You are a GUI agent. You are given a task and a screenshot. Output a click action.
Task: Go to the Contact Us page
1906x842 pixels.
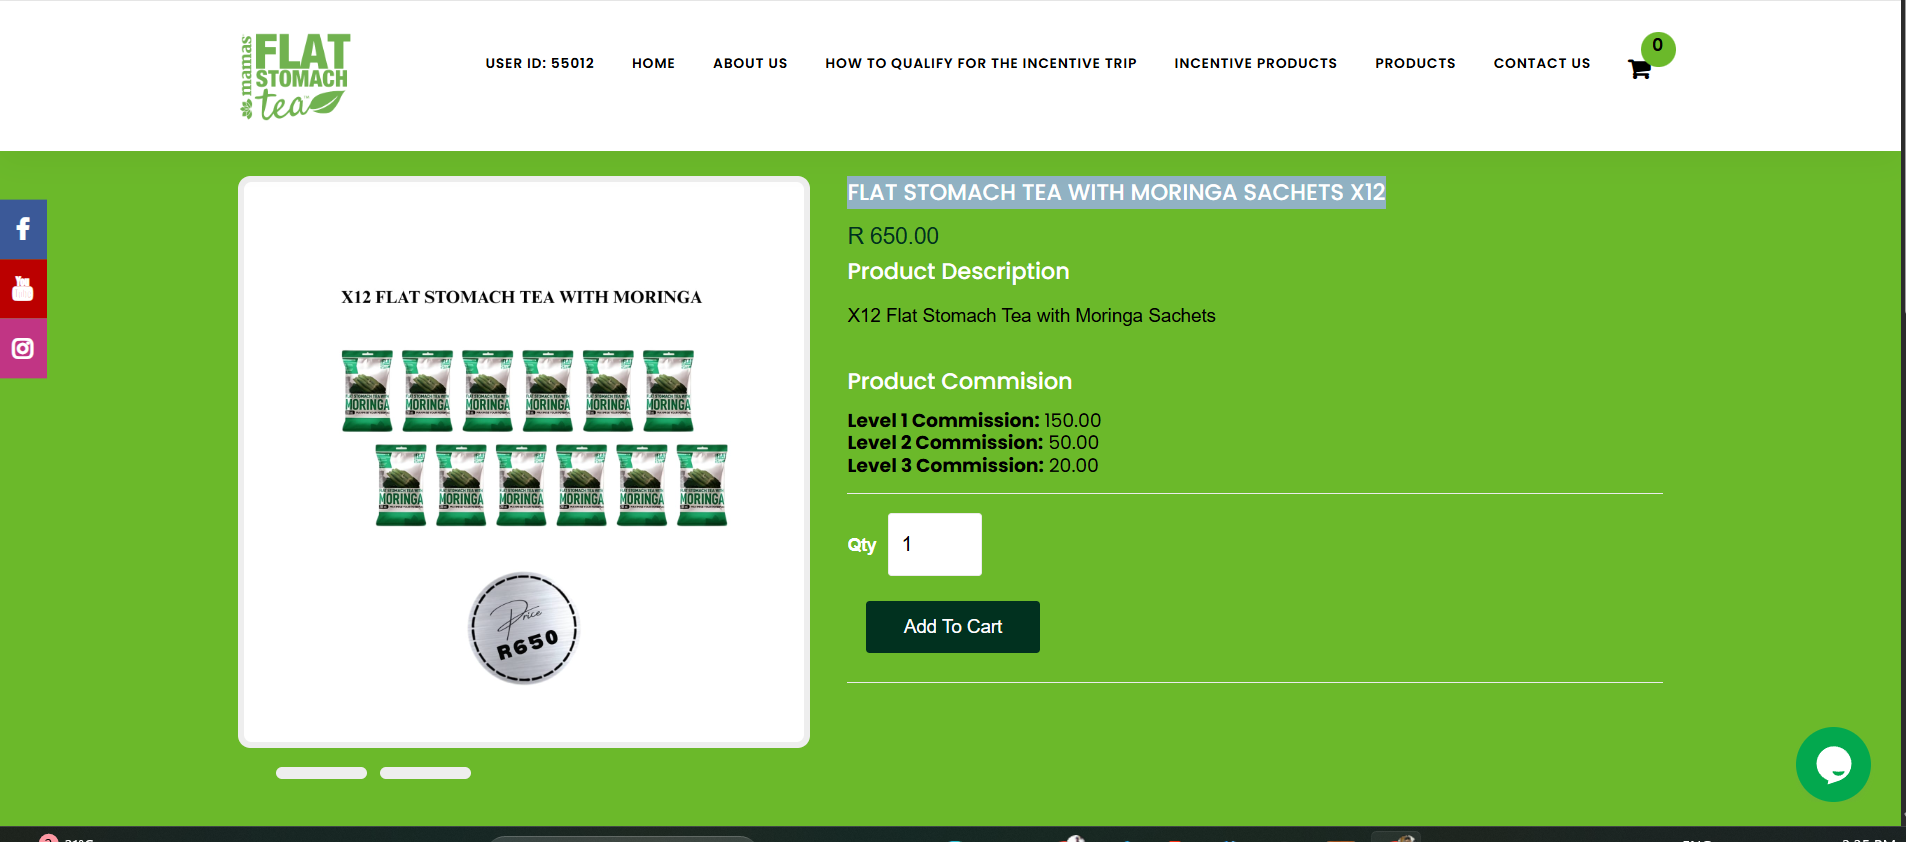point(1542,63)
